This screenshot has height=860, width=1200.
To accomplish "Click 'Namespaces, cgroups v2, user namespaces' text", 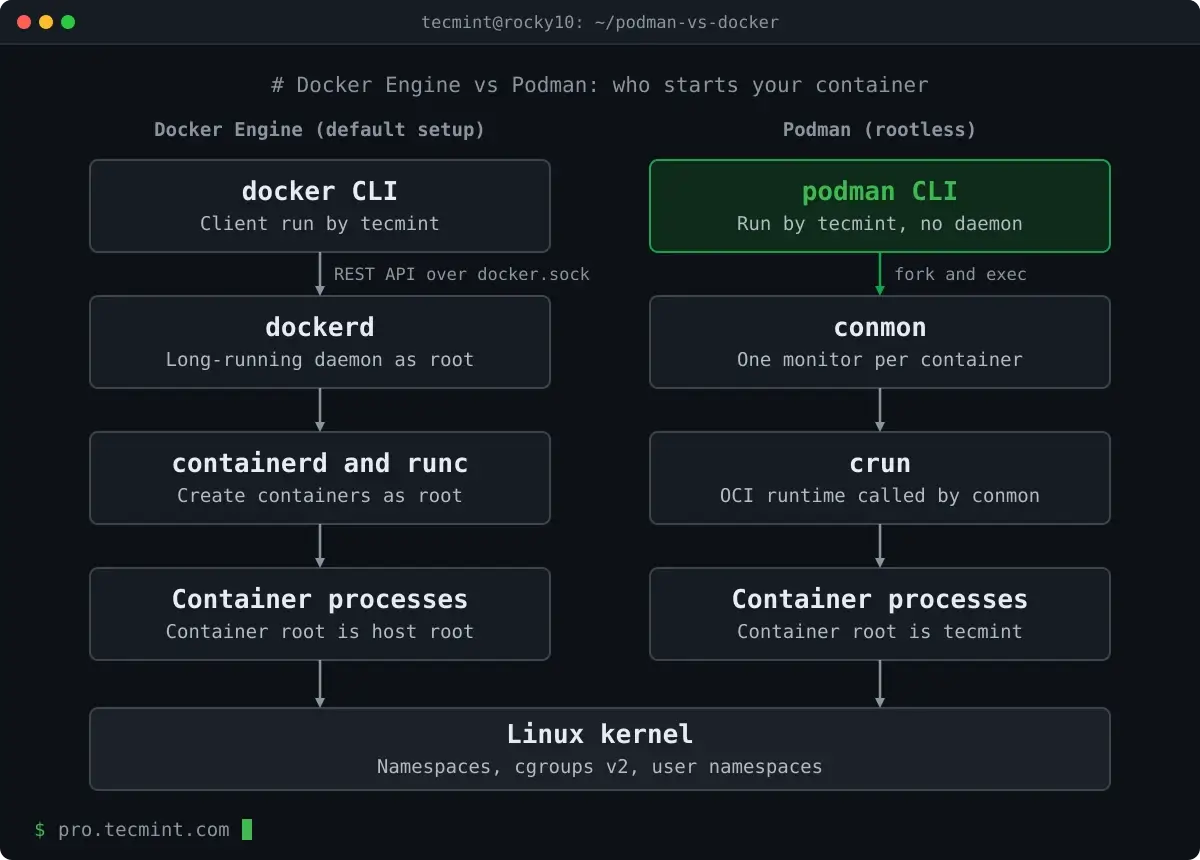I will click(600, 767).
